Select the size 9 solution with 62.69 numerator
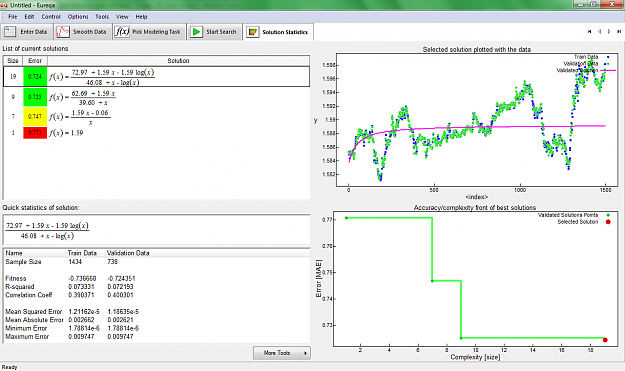The height and width of the screenshot is (371, 625). [x=156, y=97]
